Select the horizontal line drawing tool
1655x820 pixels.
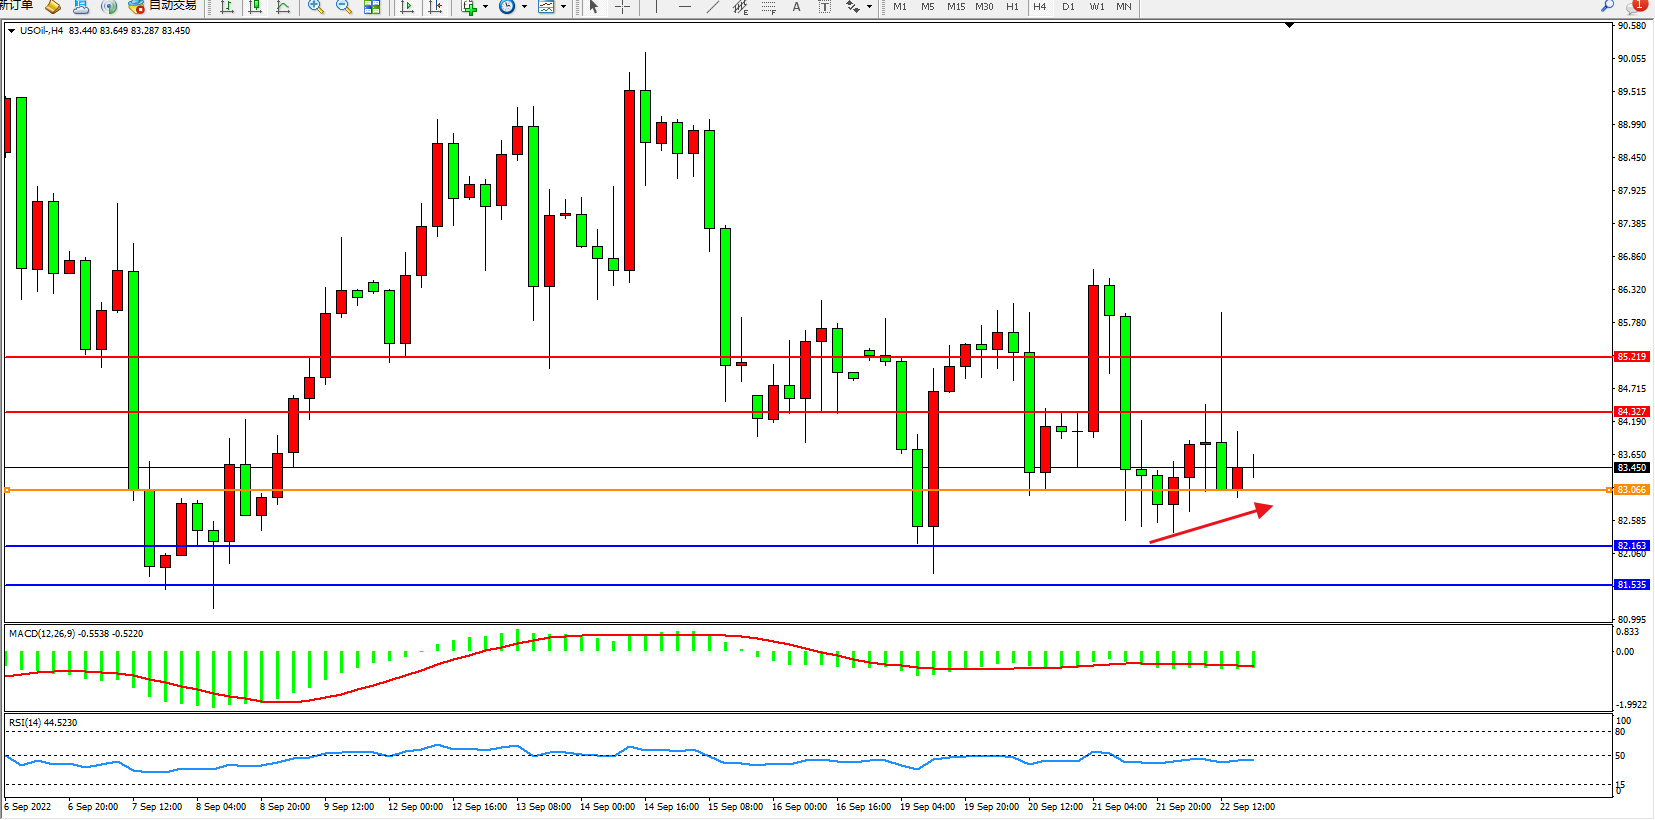(x=685, y=7)
